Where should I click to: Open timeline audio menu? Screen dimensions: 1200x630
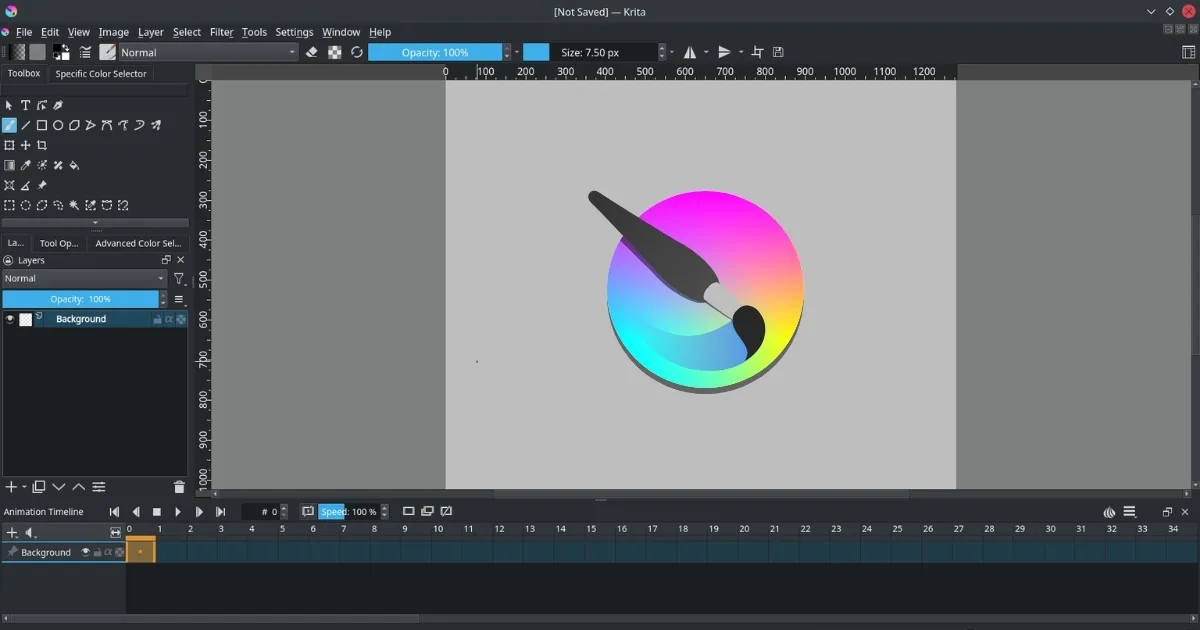point(31,532)
